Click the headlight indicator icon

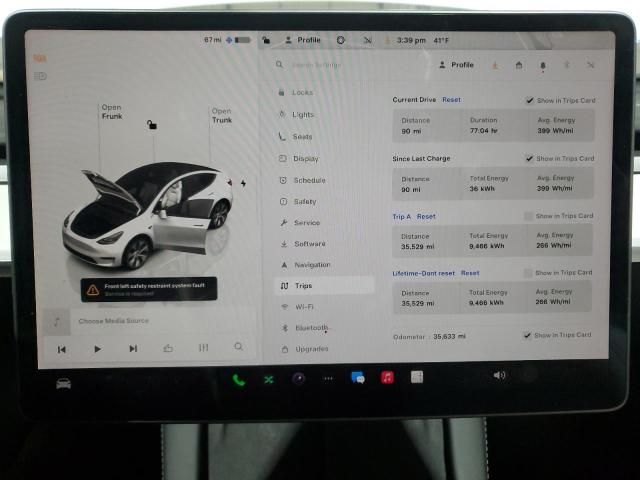click(x=40, y=76)
